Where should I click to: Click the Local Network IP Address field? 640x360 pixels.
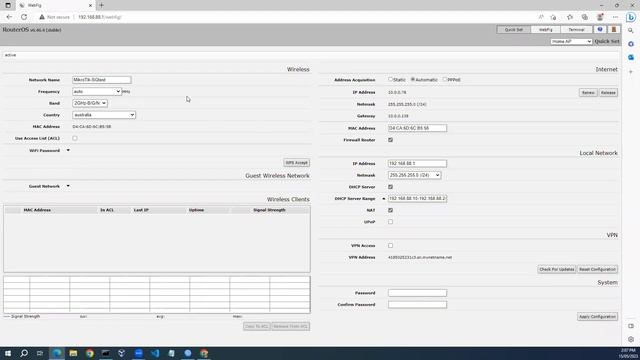click(417, 163)
